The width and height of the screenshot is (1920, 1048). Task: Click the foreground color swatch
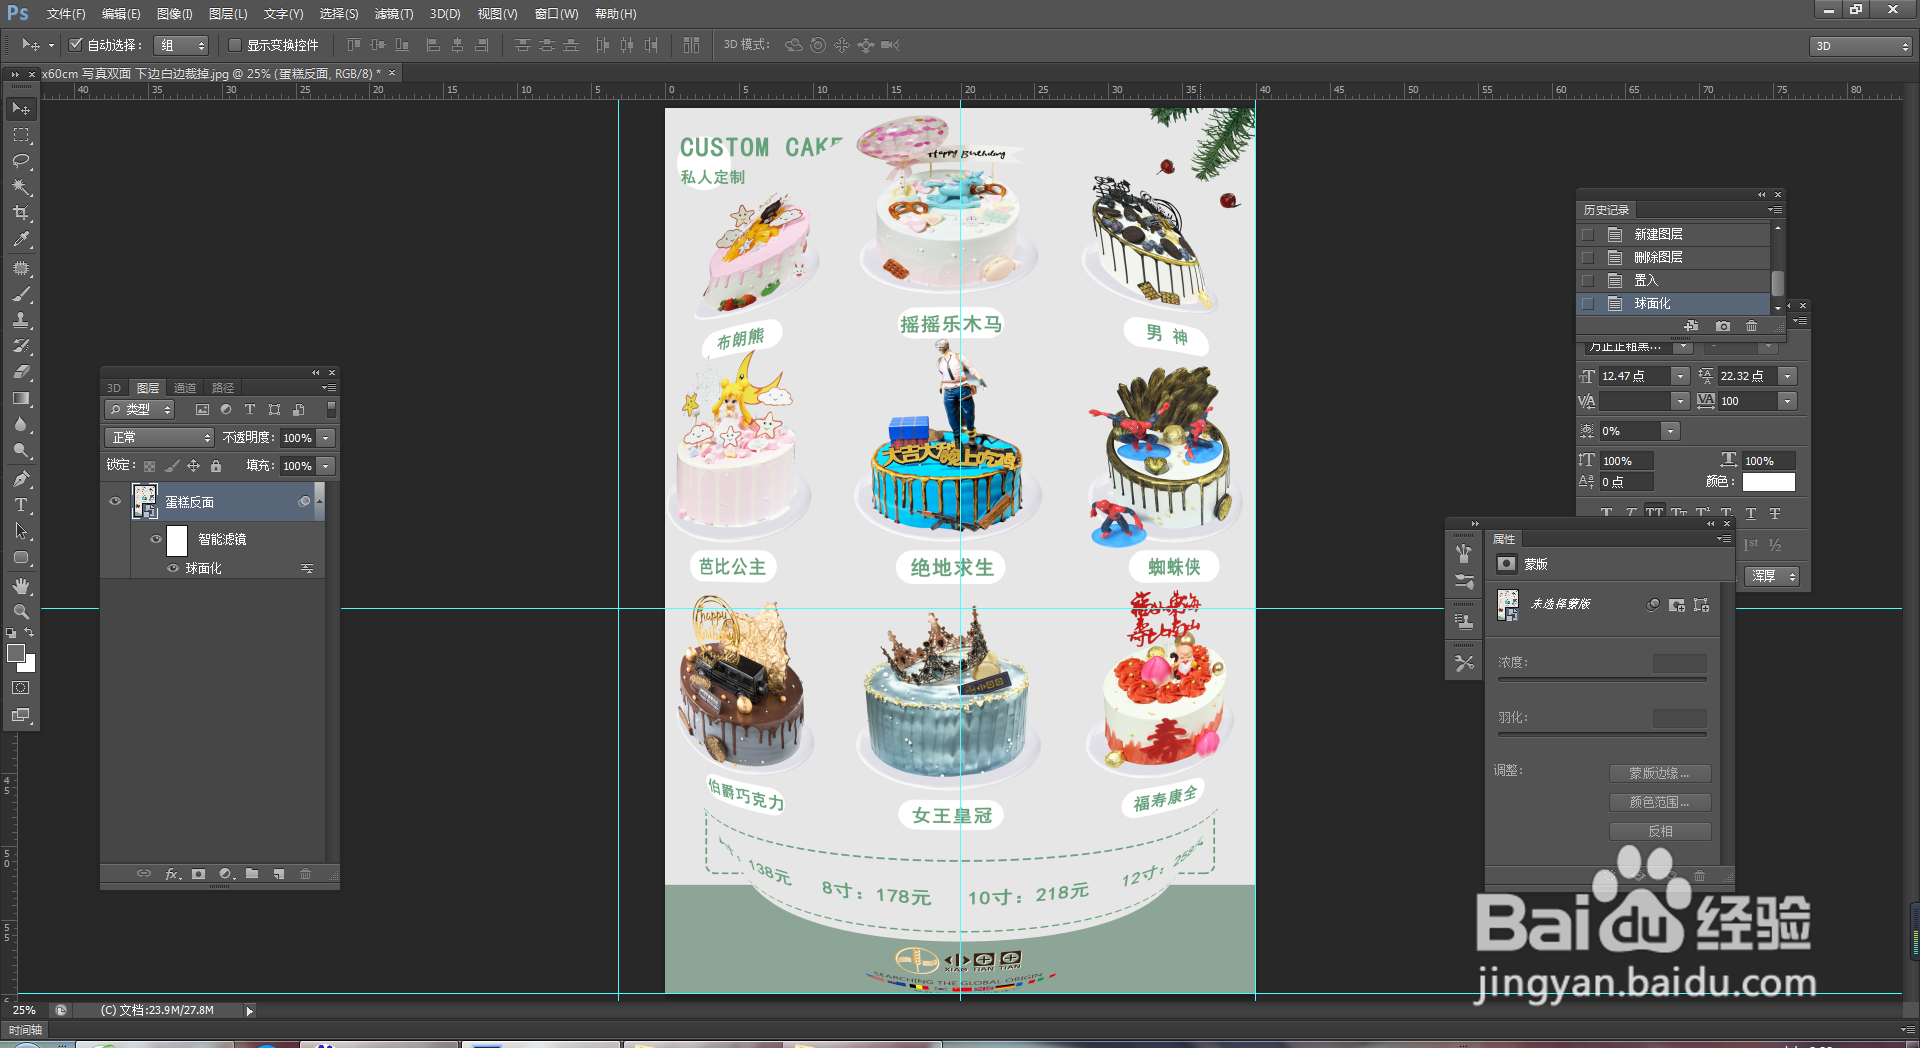[15, 653]
